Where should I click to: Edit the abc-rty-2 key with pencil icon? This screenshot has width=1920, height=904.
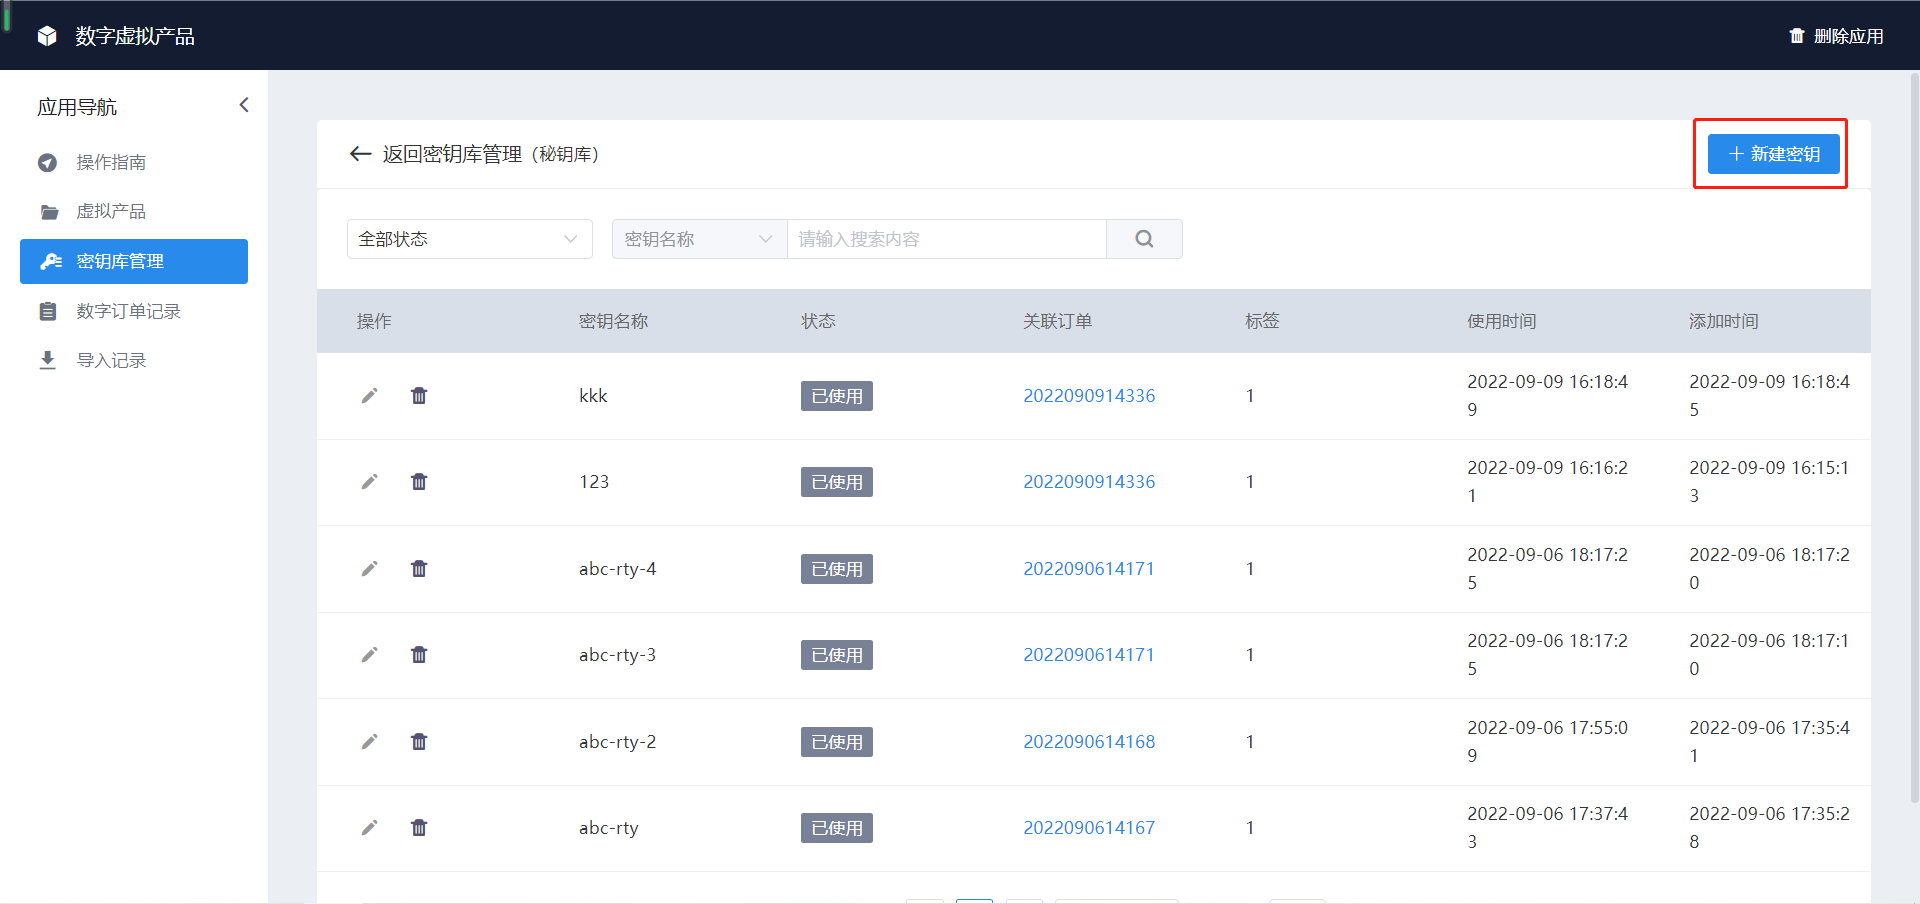click(x=369, y=742)
